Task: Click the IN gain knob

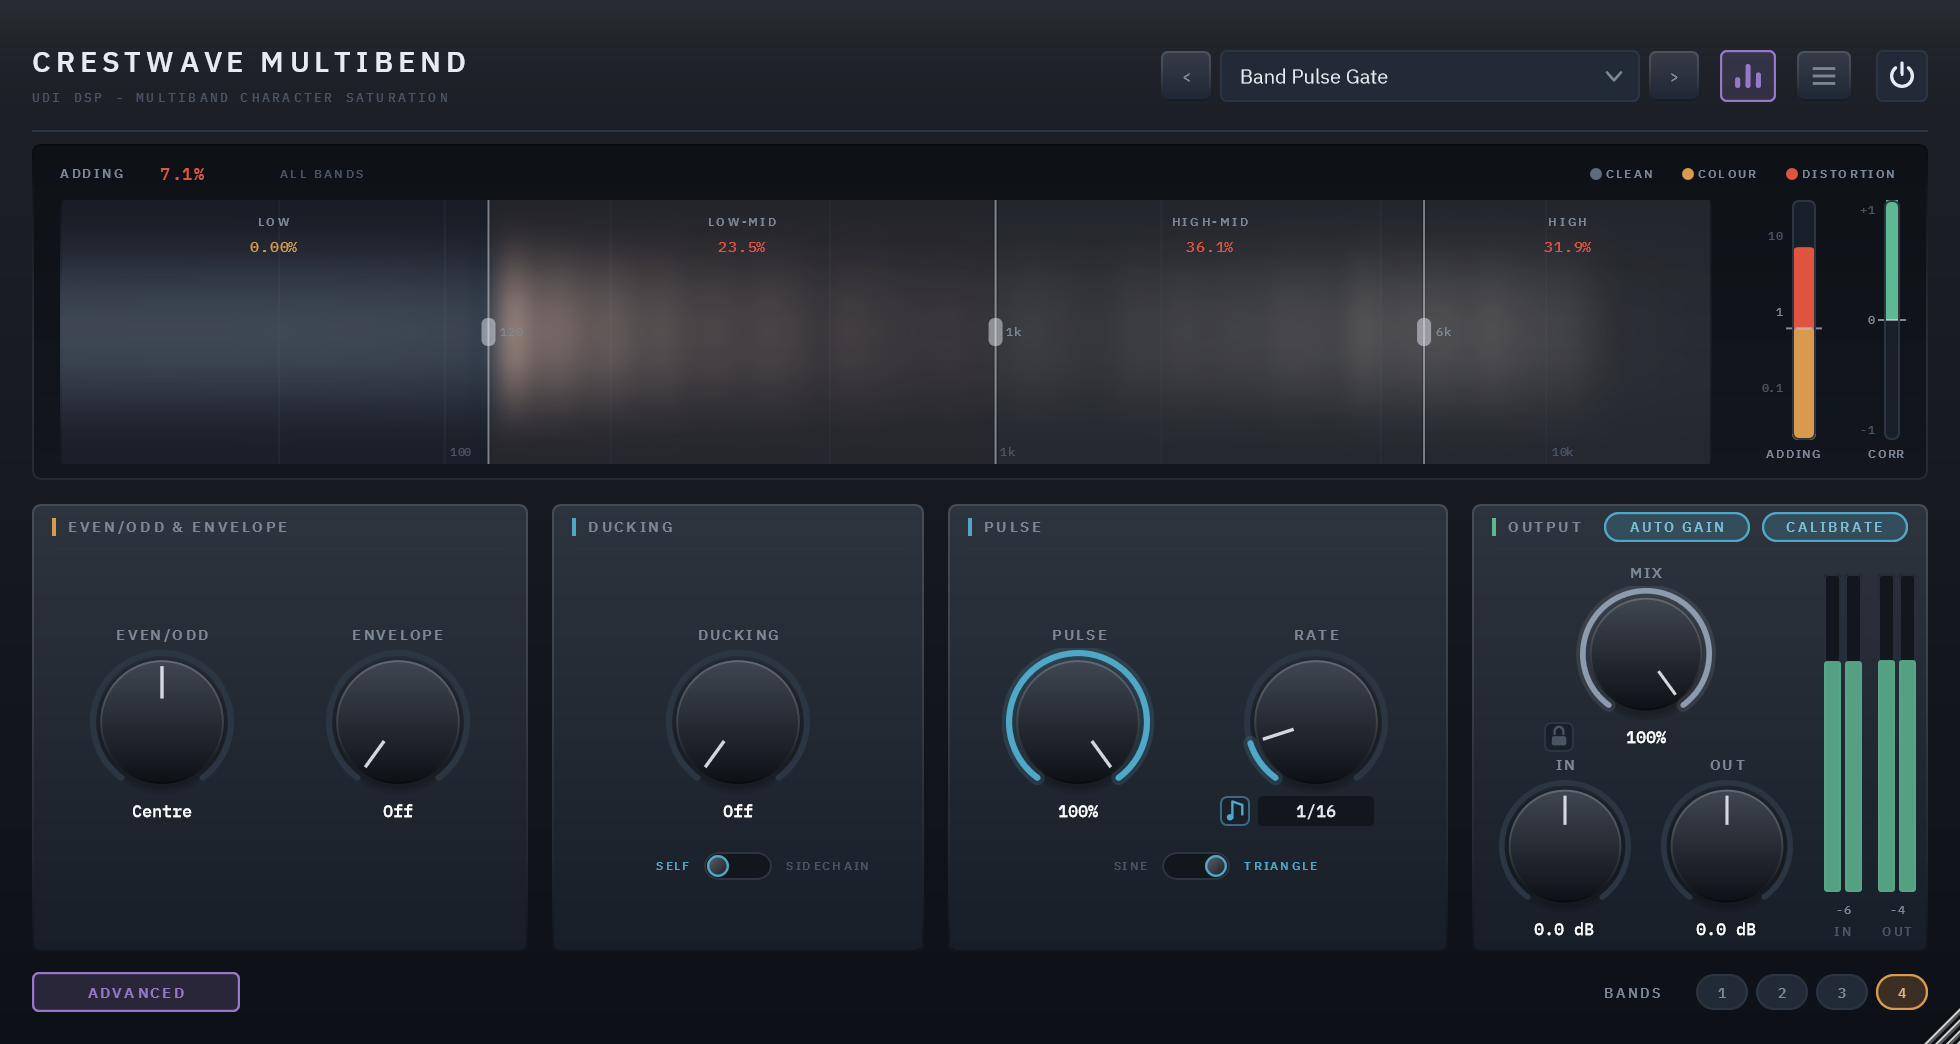Action: pos(1565,846)
